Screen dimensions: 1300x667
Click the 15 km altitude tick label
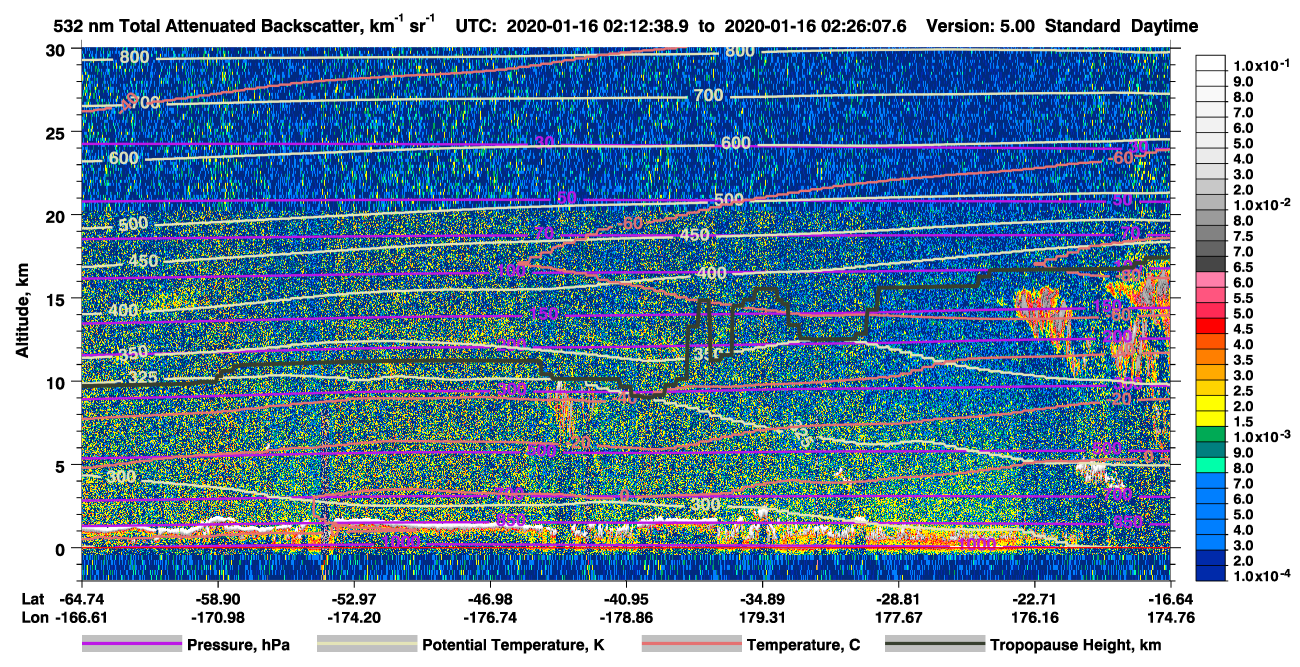pyautogui.click(x=55, y=298)
